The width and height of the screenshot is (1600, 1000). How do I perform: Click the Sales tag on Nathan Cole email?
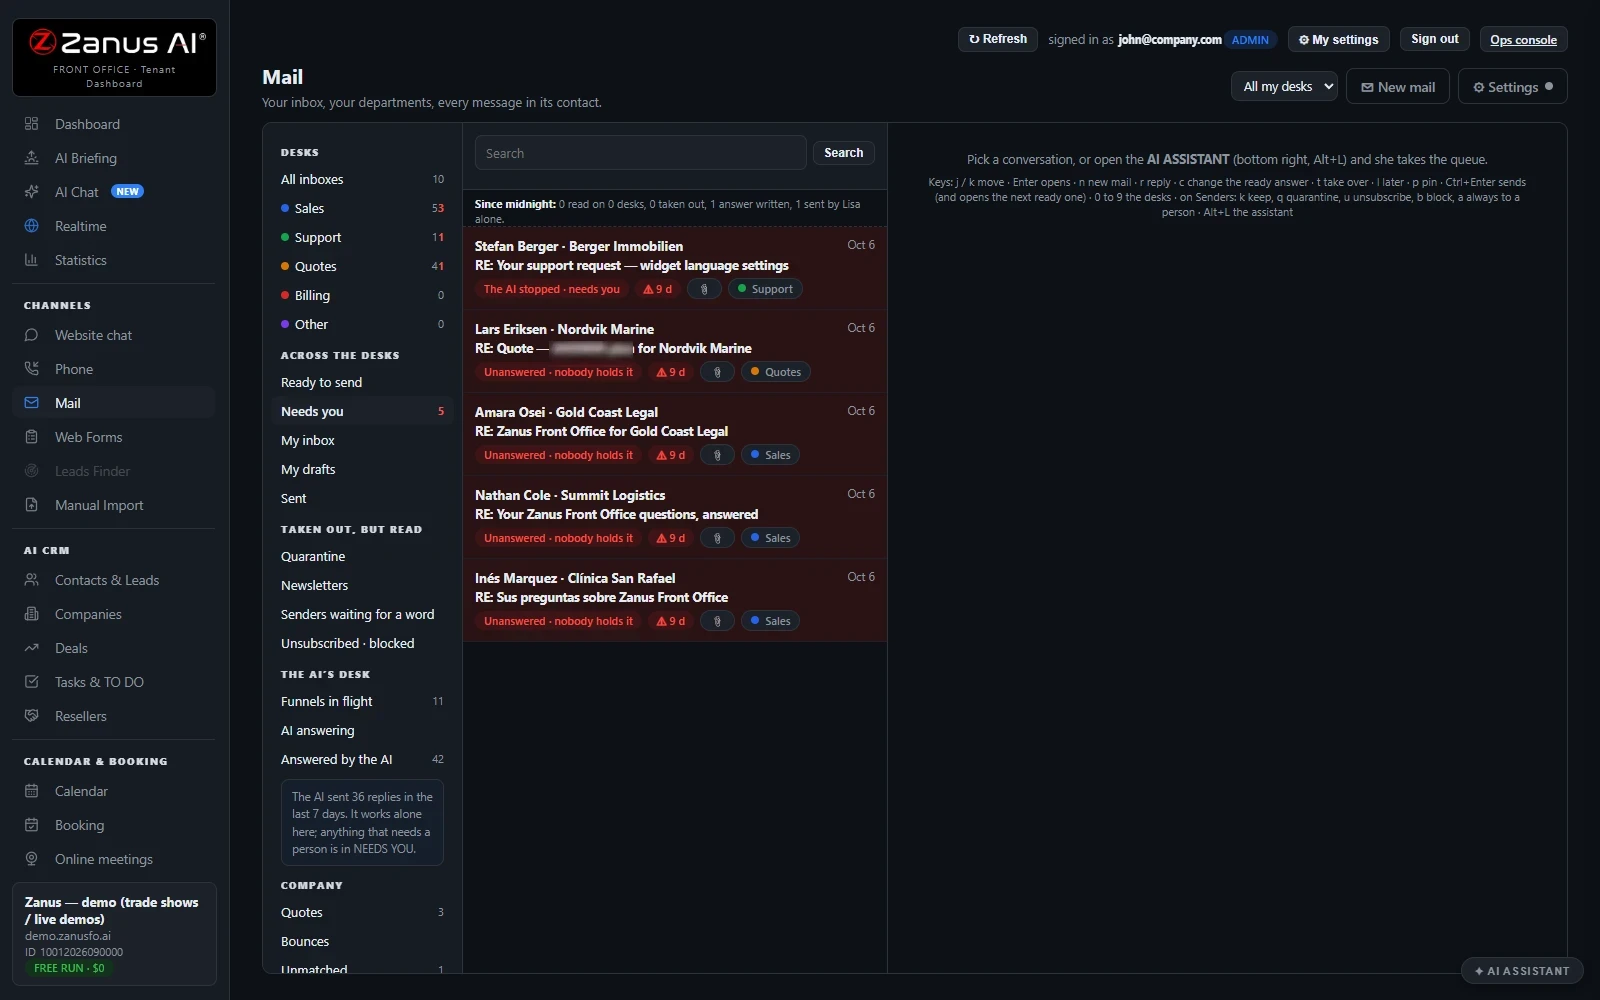tap(770, 538)
